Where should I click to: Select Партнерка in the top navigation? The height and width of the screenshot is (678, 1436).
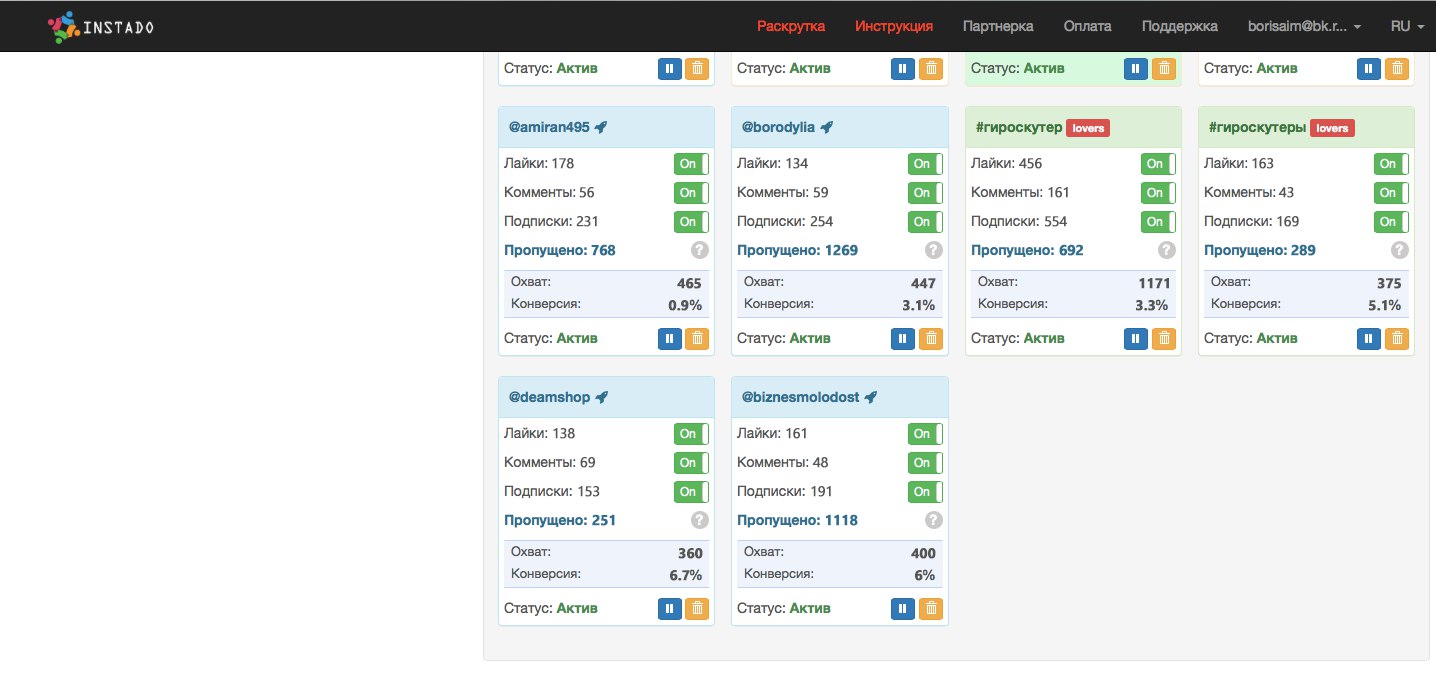[x=998, y=26]
